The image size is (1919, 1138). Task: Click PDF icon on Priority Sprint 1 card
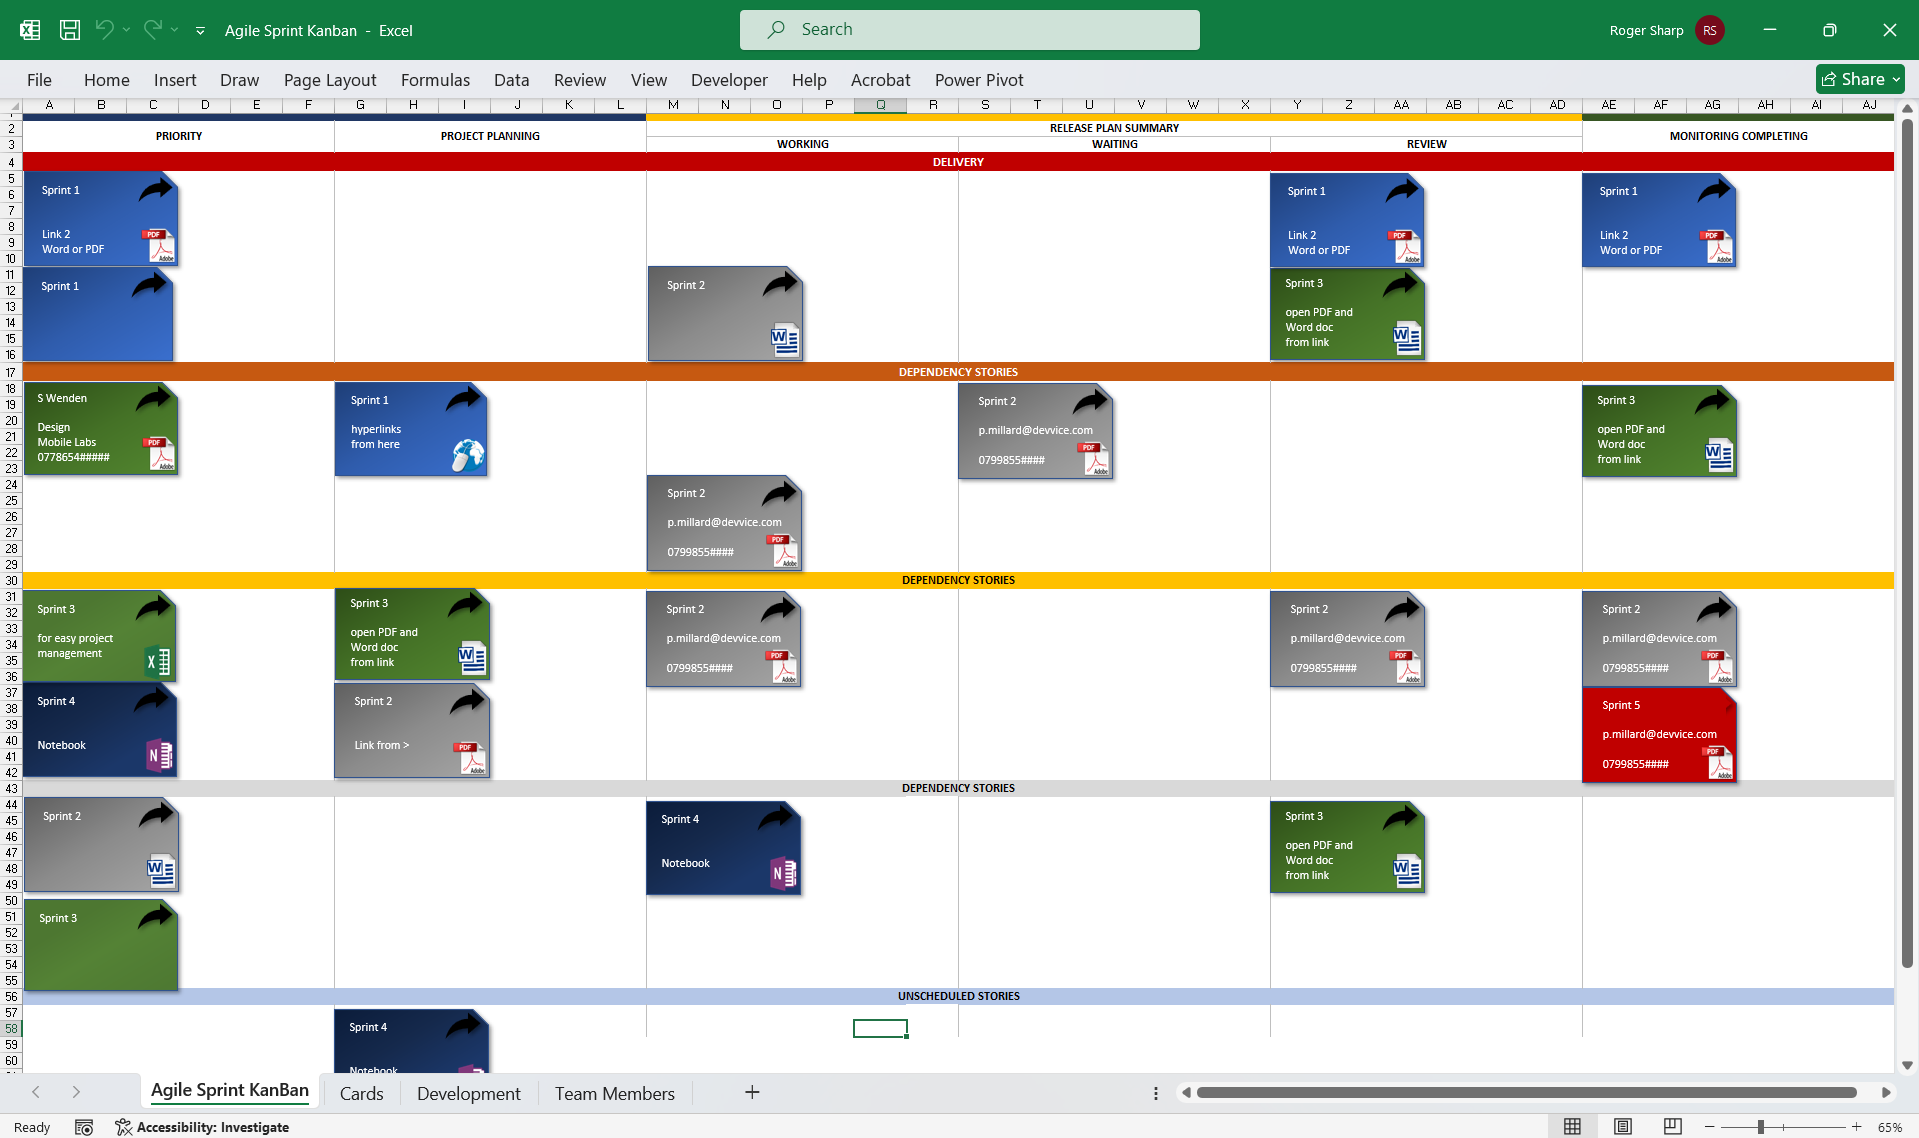point(158,245)
